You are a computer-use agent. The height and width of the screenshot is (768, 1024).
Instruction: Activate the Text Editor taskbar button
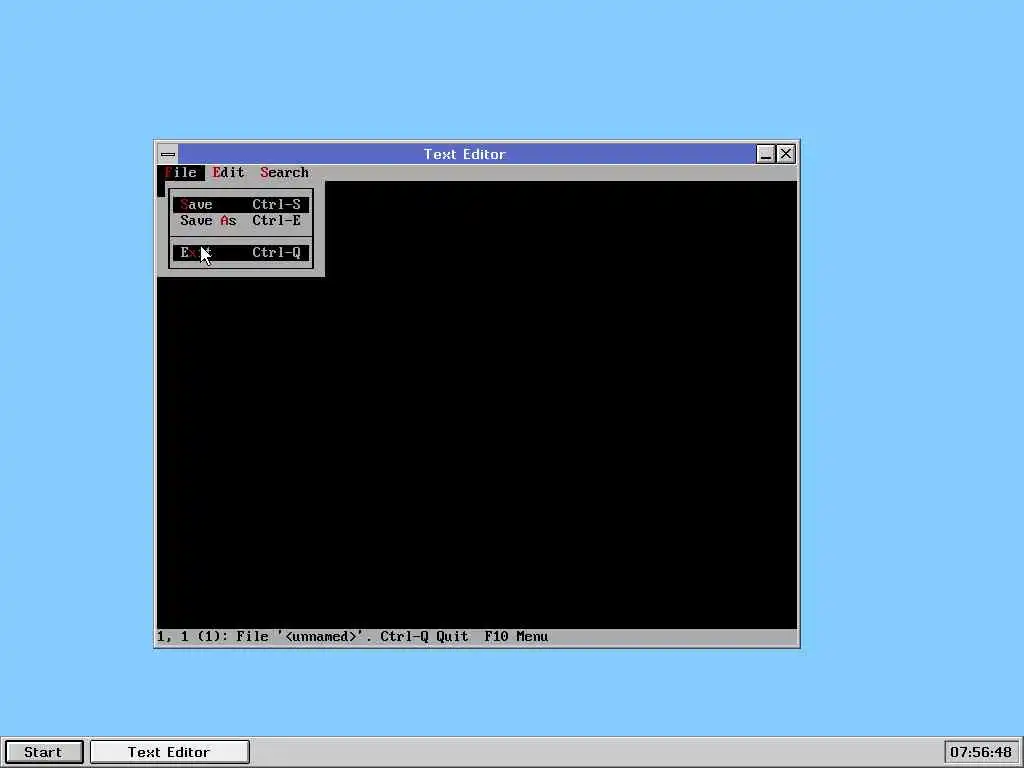pyautogui.click(x=169, y=752)
